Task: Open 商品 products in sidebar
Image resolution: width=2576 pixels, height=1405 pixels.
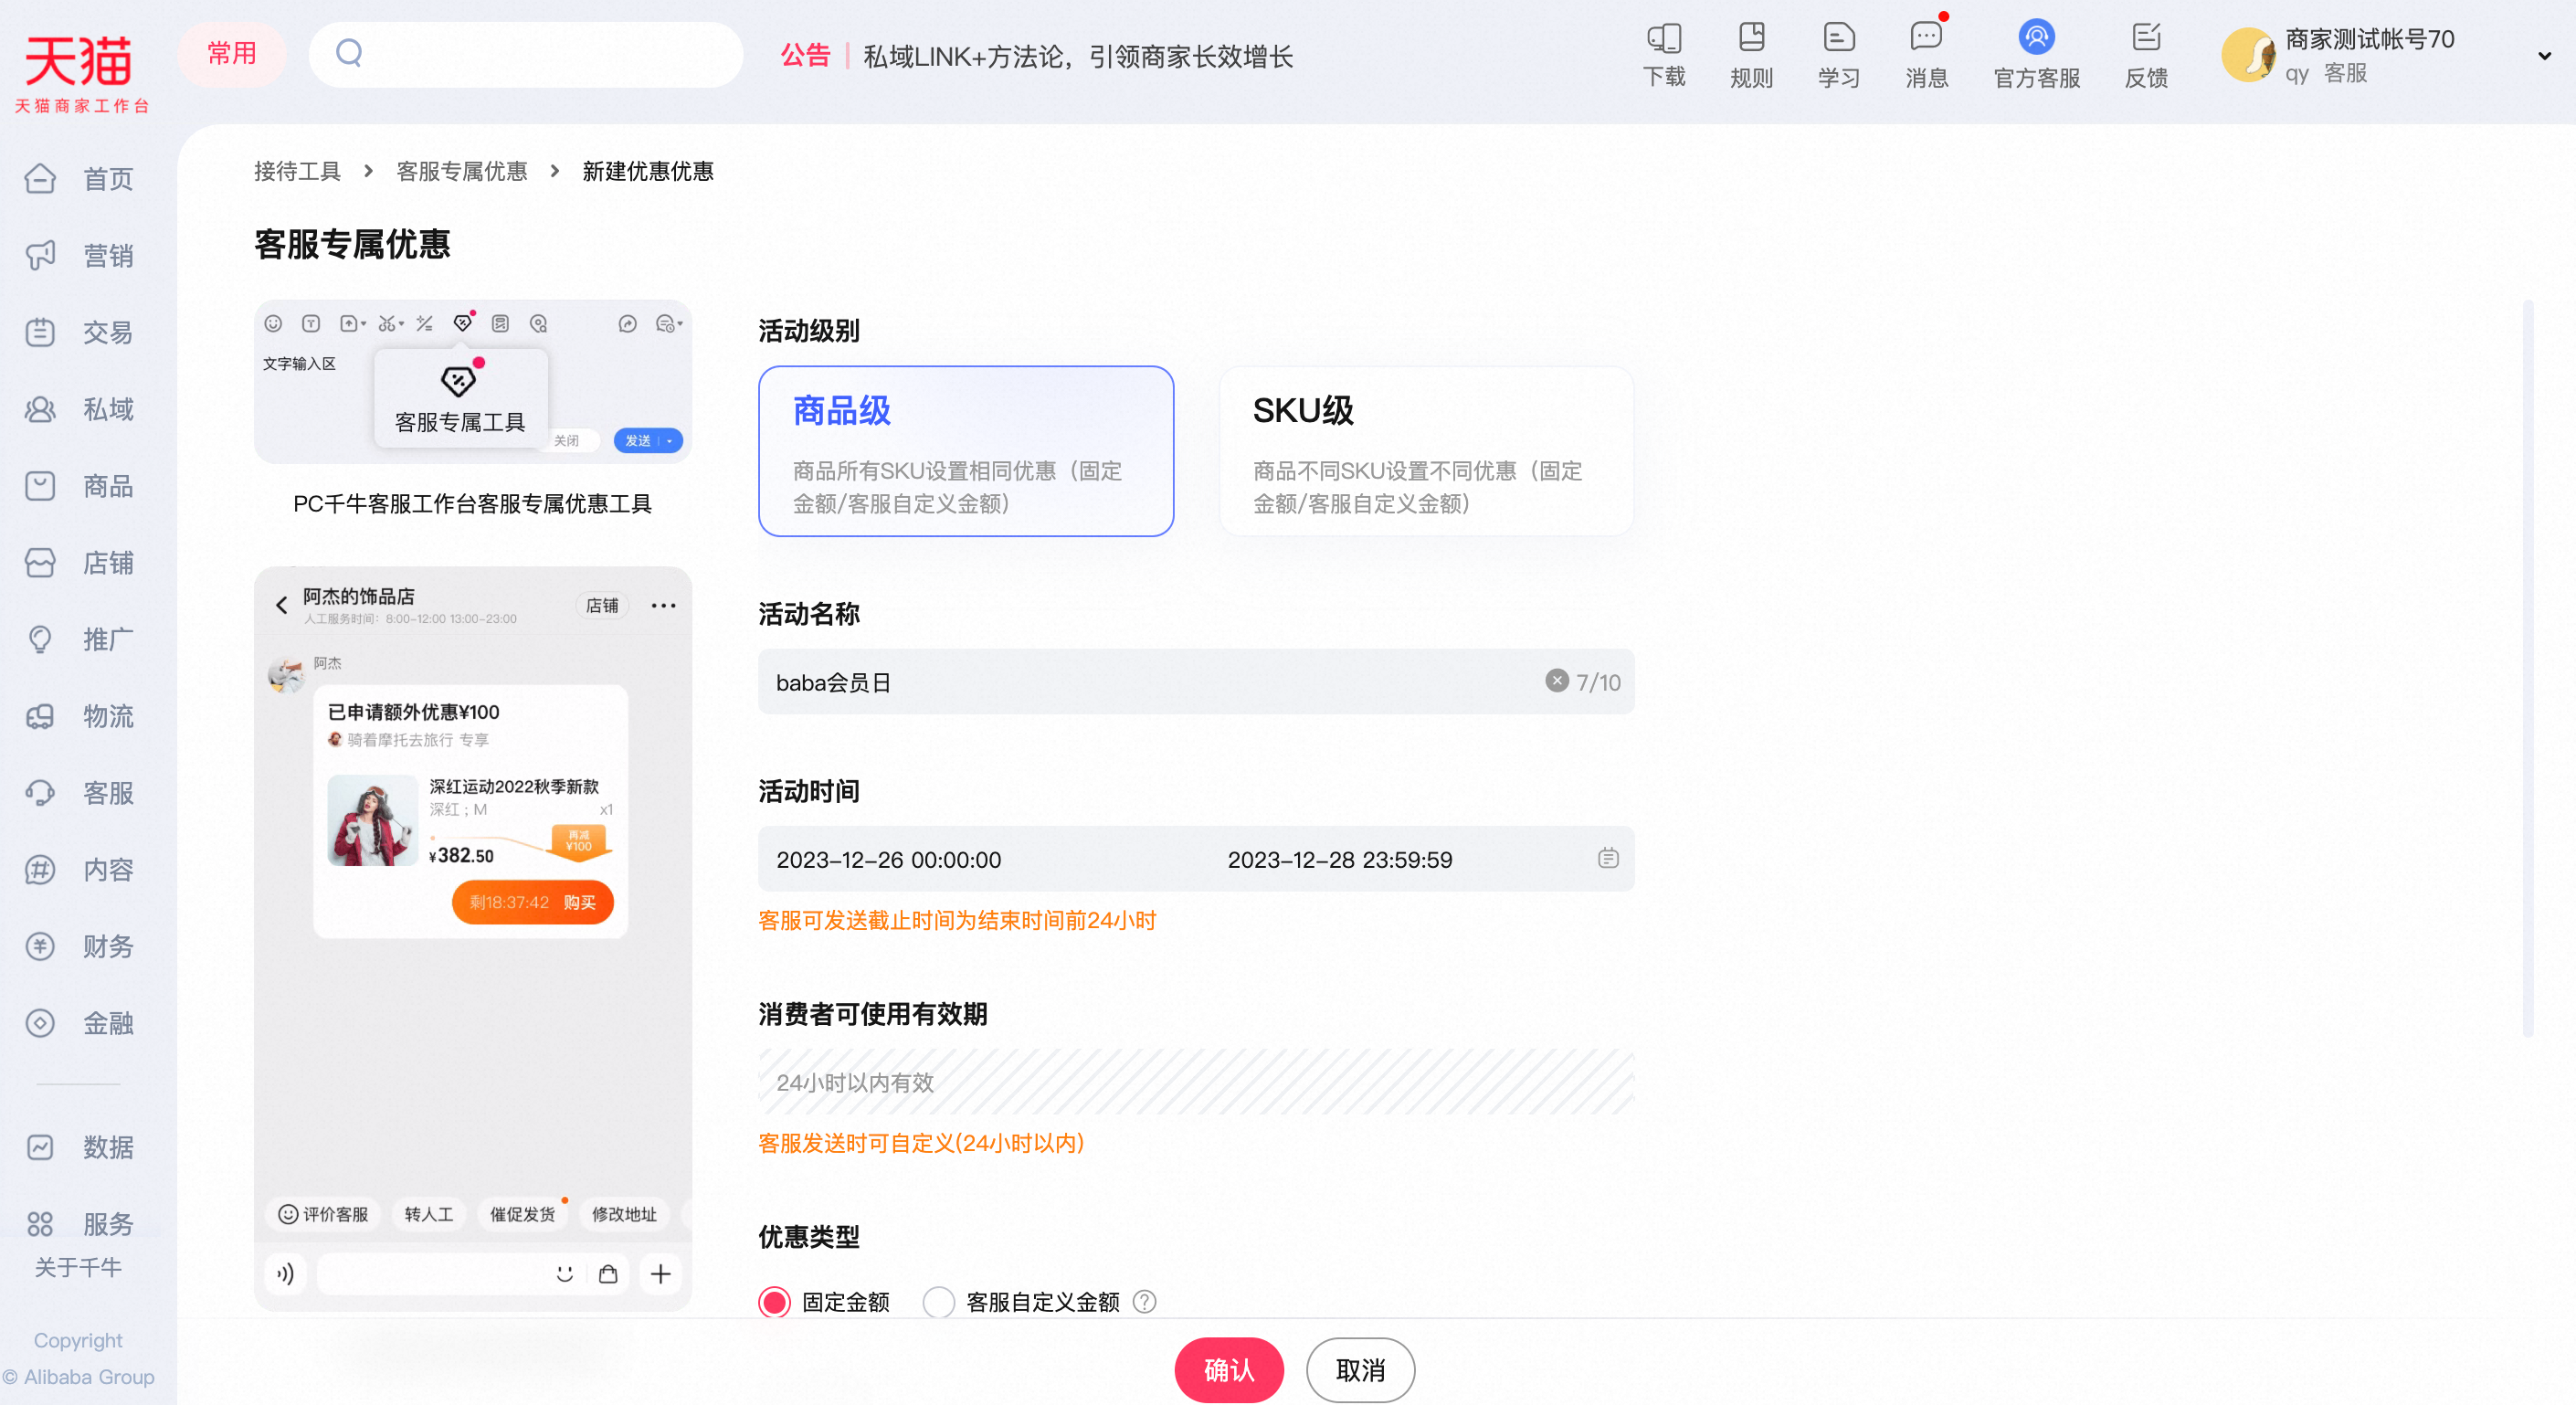Action: click(x=79, y=486)
